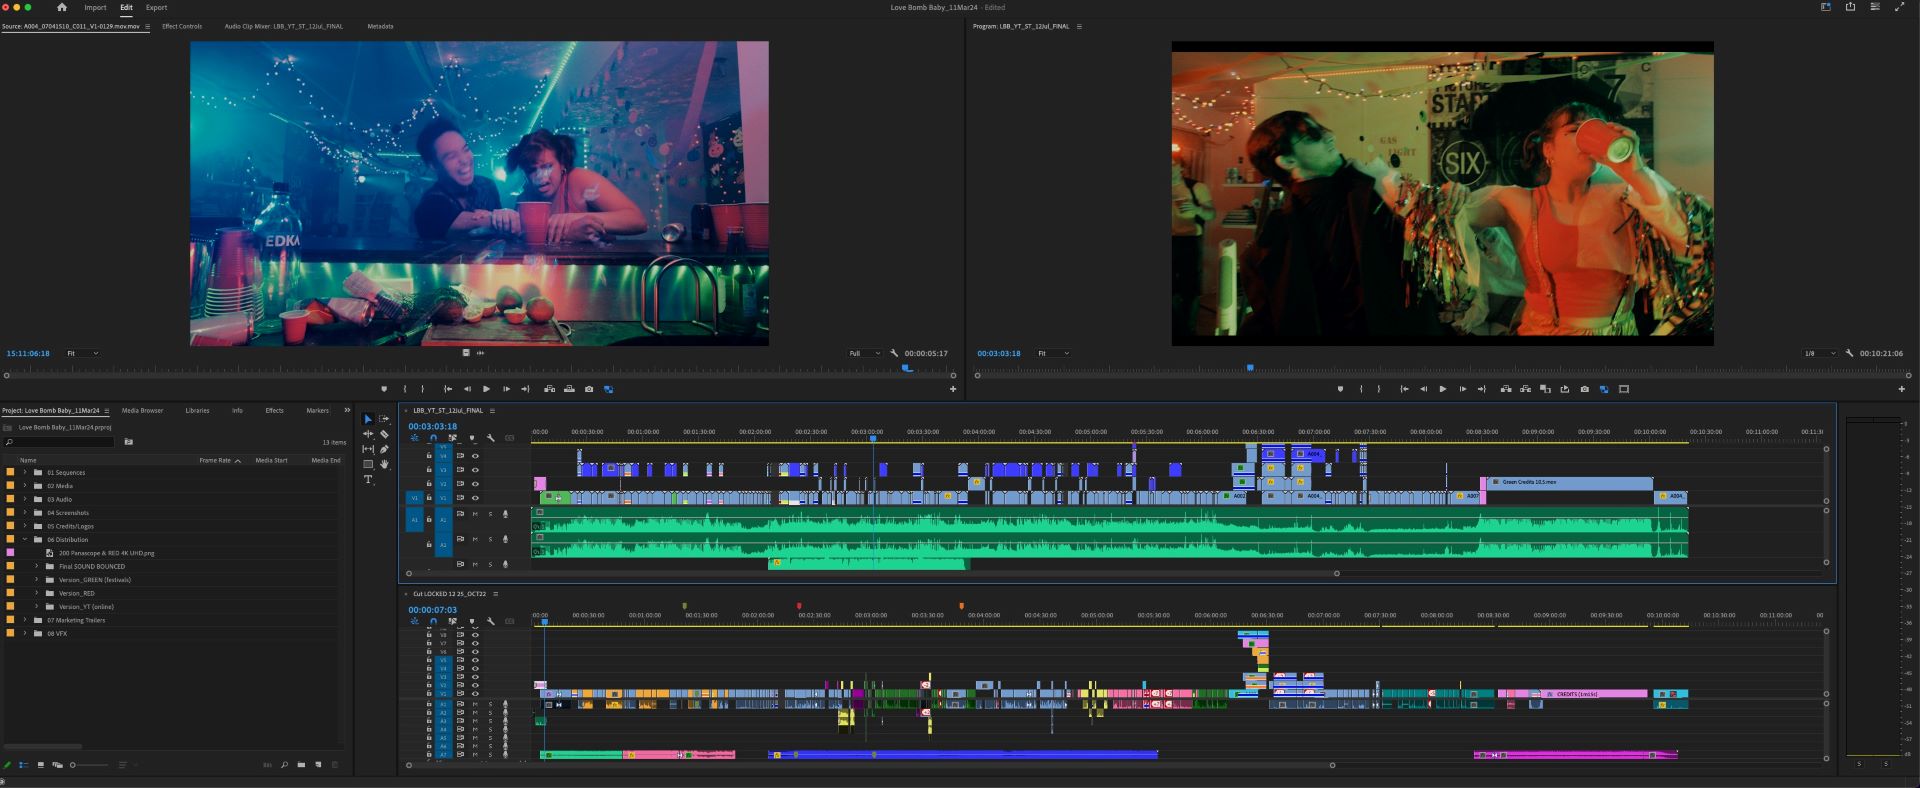
Task: Expand the 01 Sequences bin
Action: coord(25,472)
